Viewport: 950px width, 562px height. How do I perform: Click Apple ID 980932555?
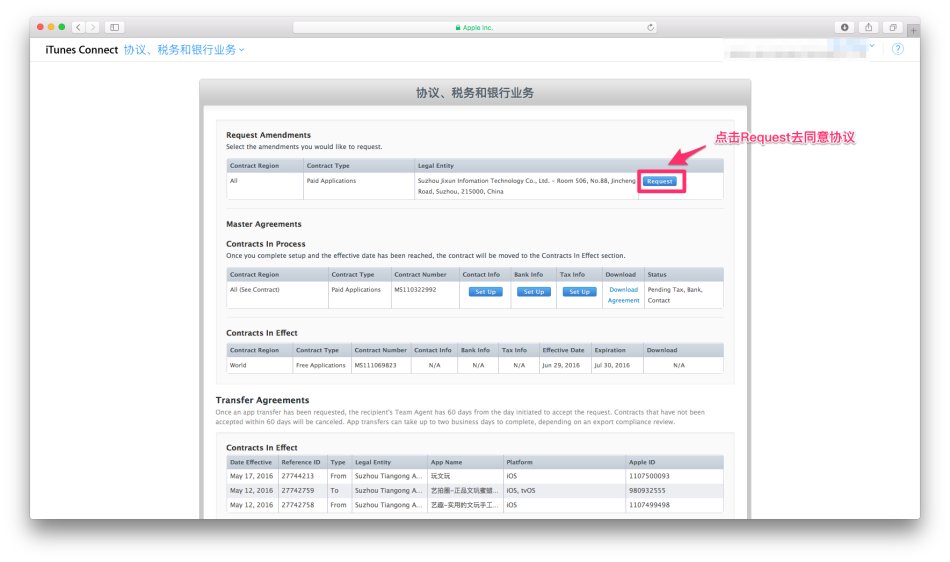(647, 491)
